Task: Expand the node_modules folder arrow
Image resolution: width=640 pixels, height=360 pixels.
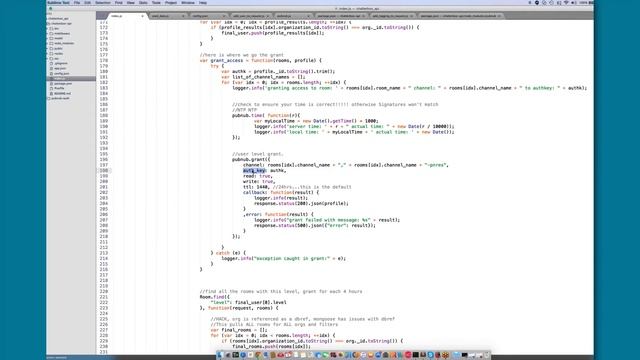Action: [48, 43]
